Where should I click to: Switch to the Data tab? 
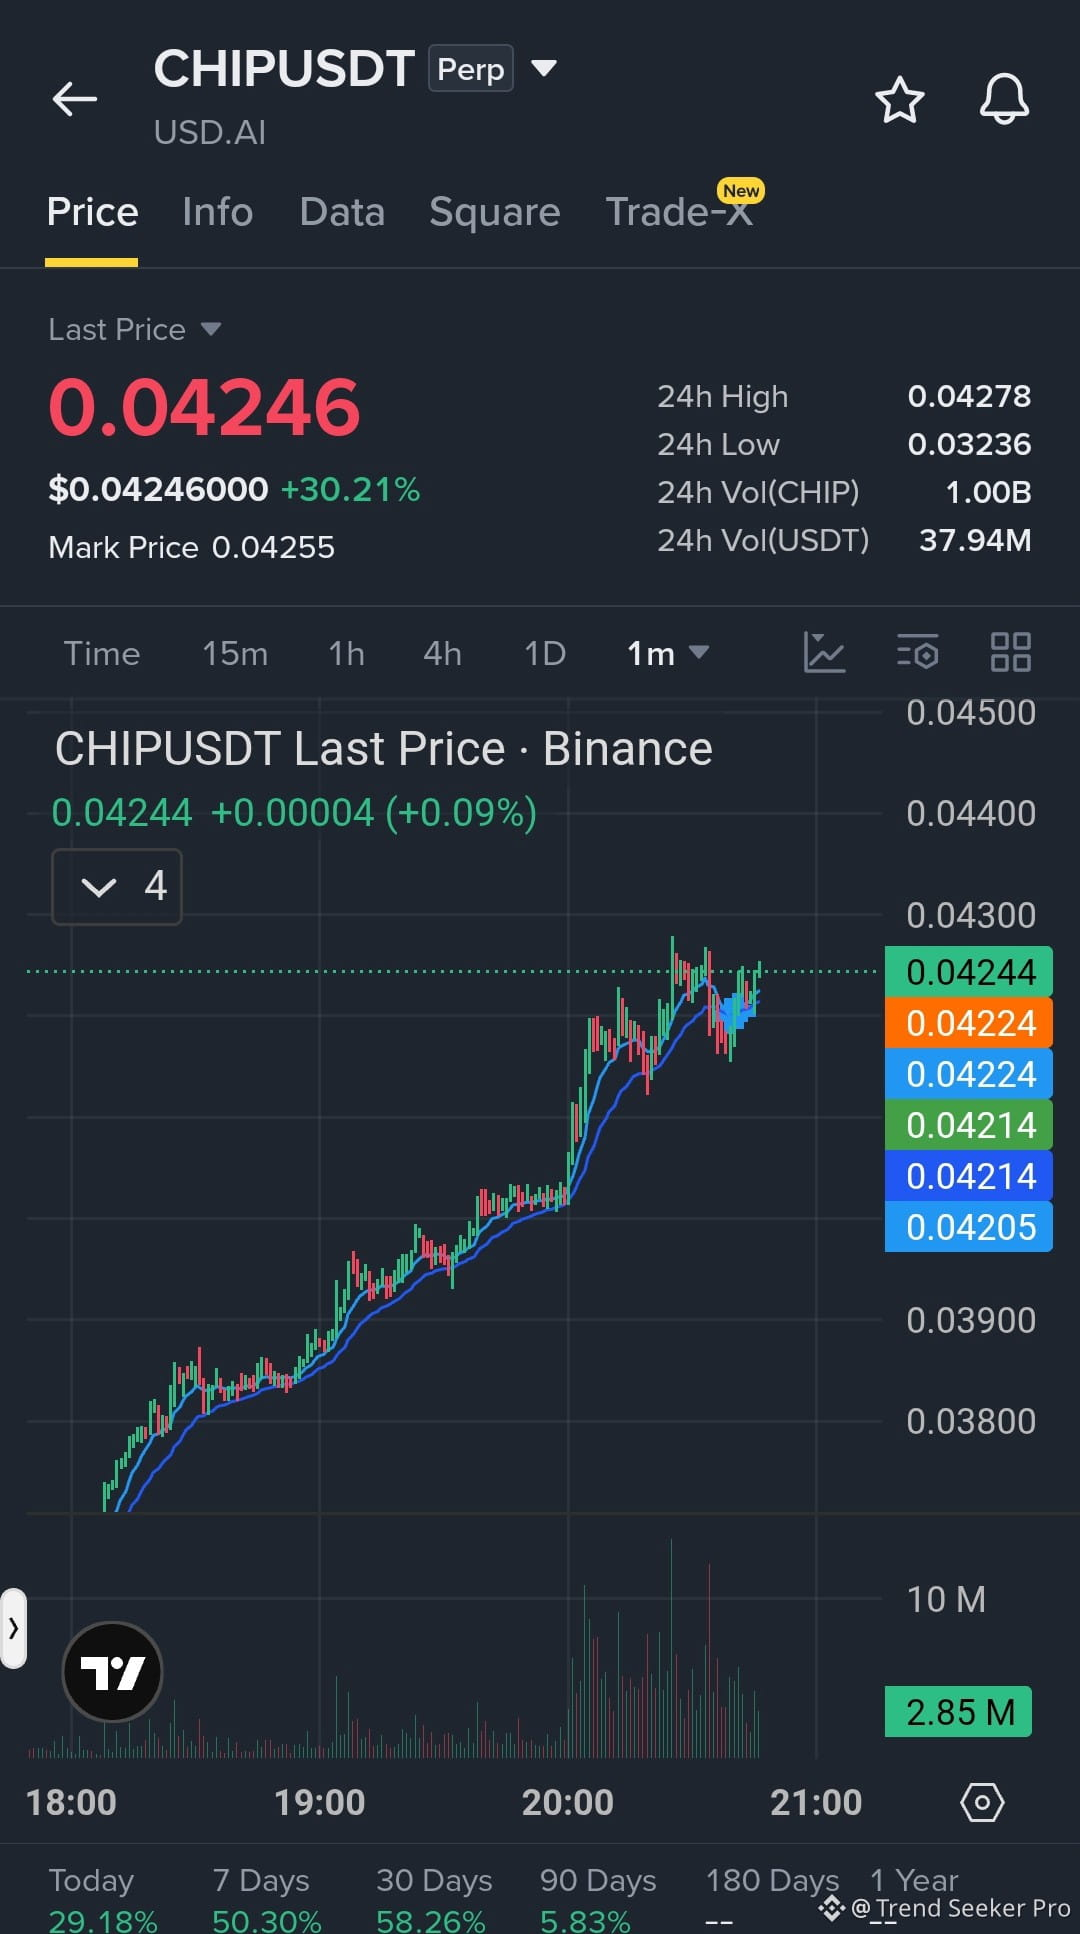[x=342, y=212]
